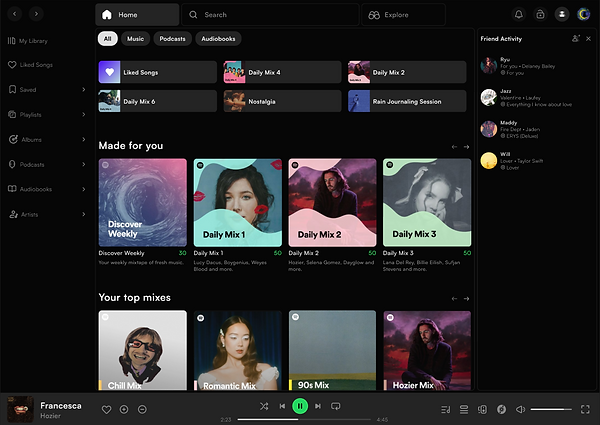Viewport: 600px width, 425px height.
Task: Open the play queue icon
Action: pyautogui.click(x=464, y=409)
